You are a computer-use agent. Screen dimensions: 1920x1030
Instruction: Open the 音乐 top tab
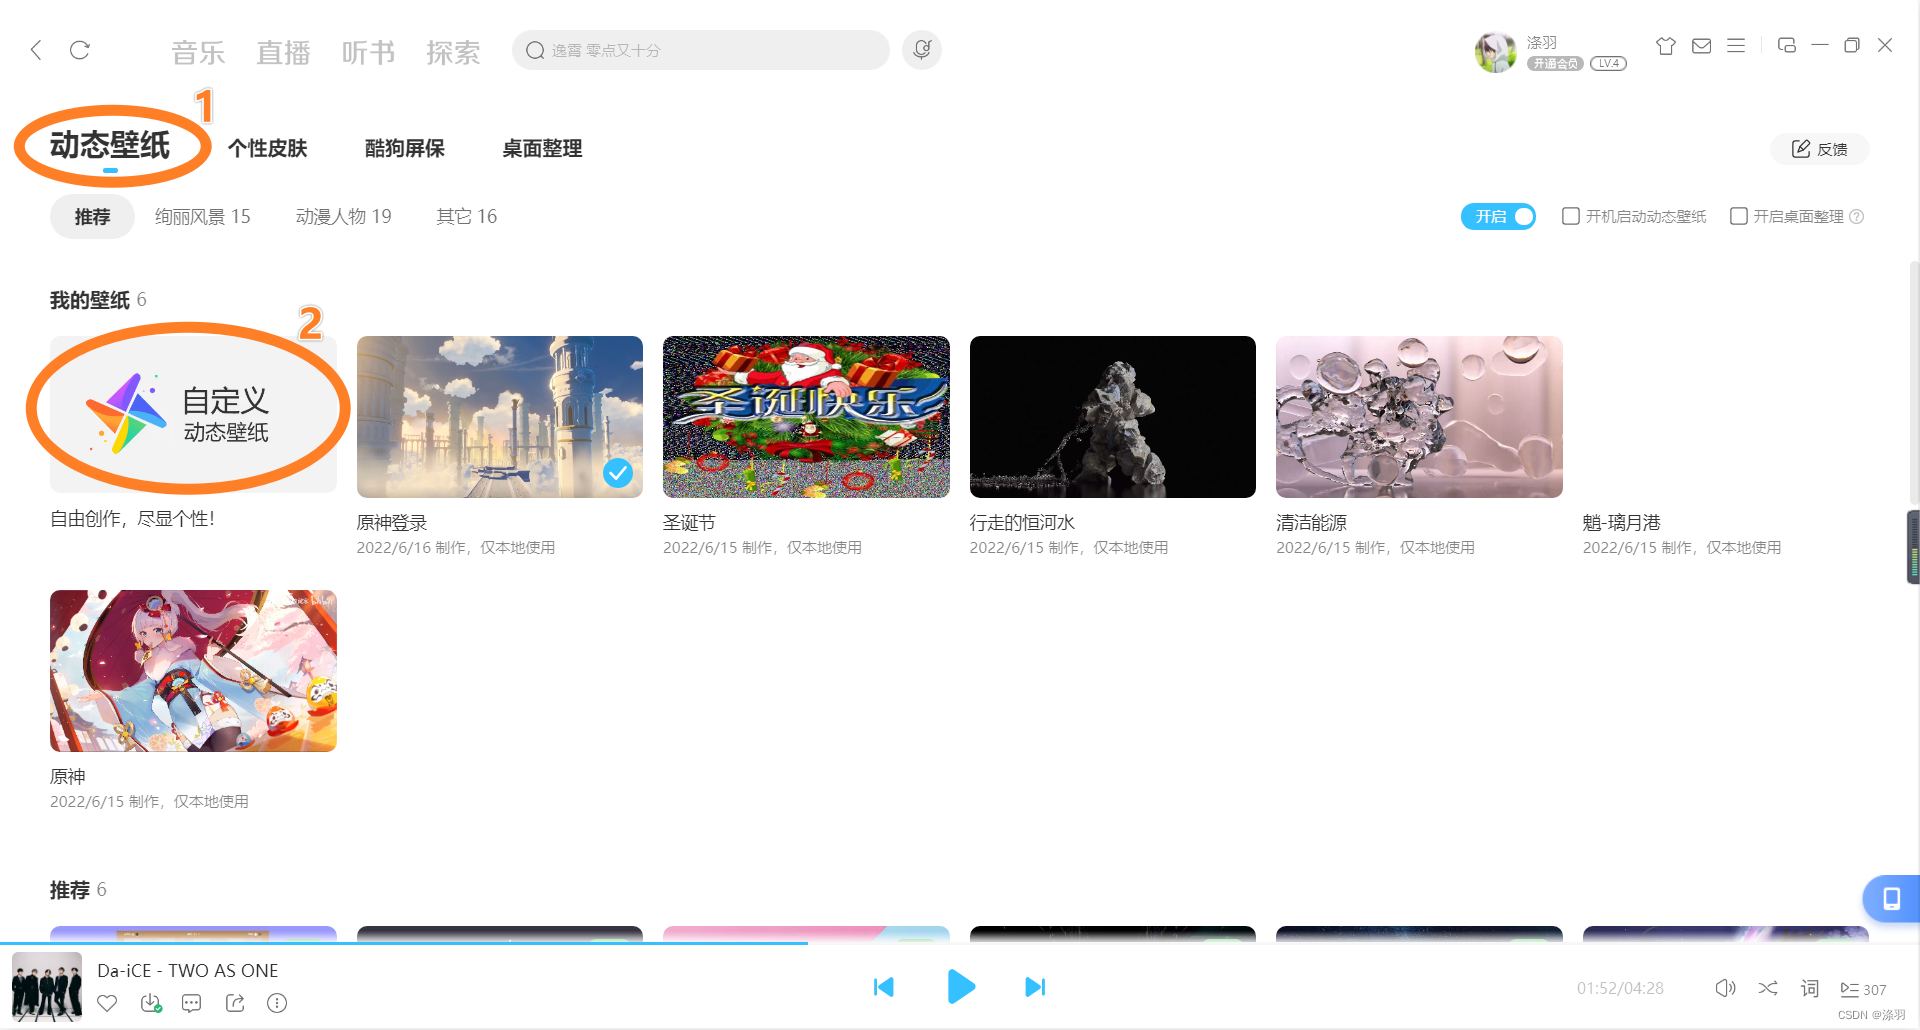coord(198,52)
